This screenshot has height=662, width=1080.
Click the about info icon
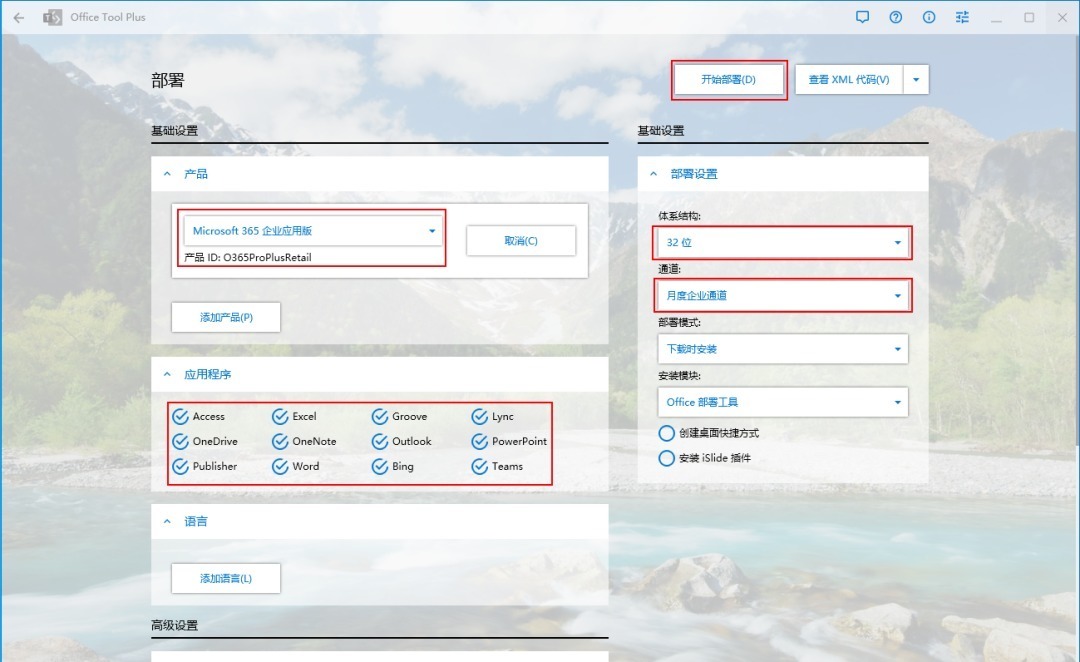tap(929, 17)
